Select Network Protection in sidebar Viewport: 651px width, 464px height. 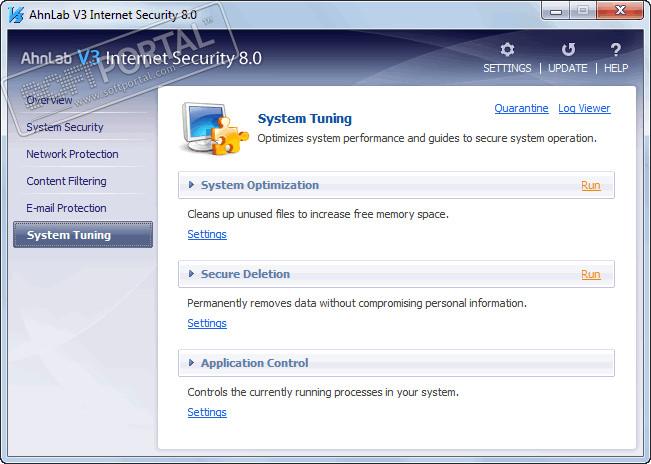72,154
